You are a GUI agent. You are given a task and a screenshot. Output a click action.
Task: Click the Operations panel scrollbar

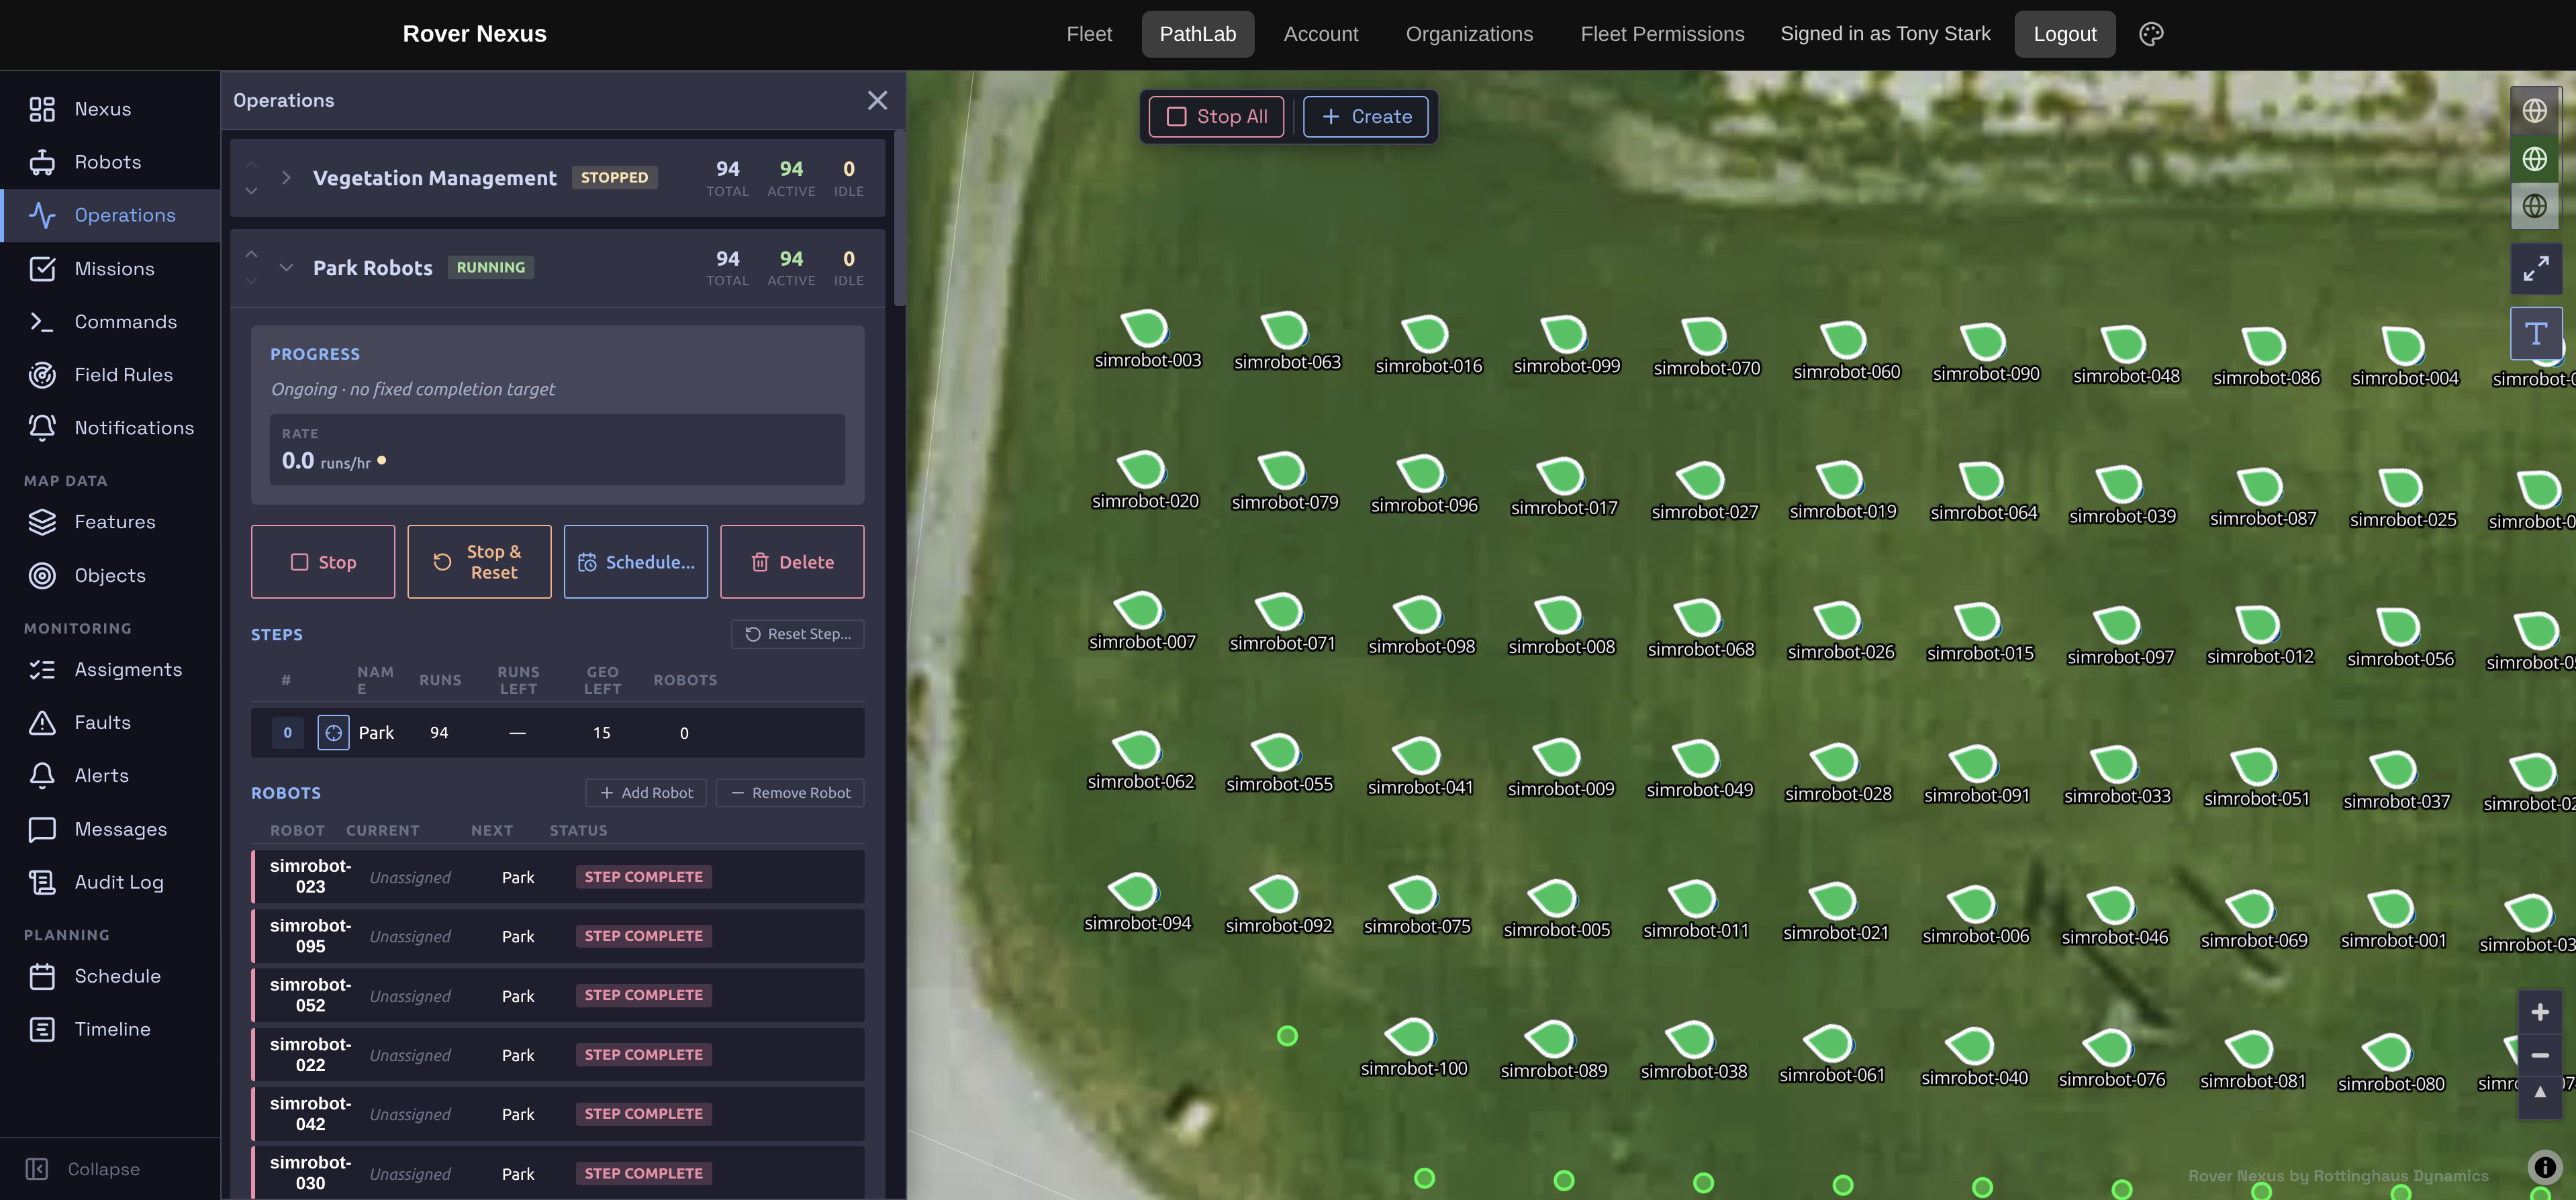899,217
